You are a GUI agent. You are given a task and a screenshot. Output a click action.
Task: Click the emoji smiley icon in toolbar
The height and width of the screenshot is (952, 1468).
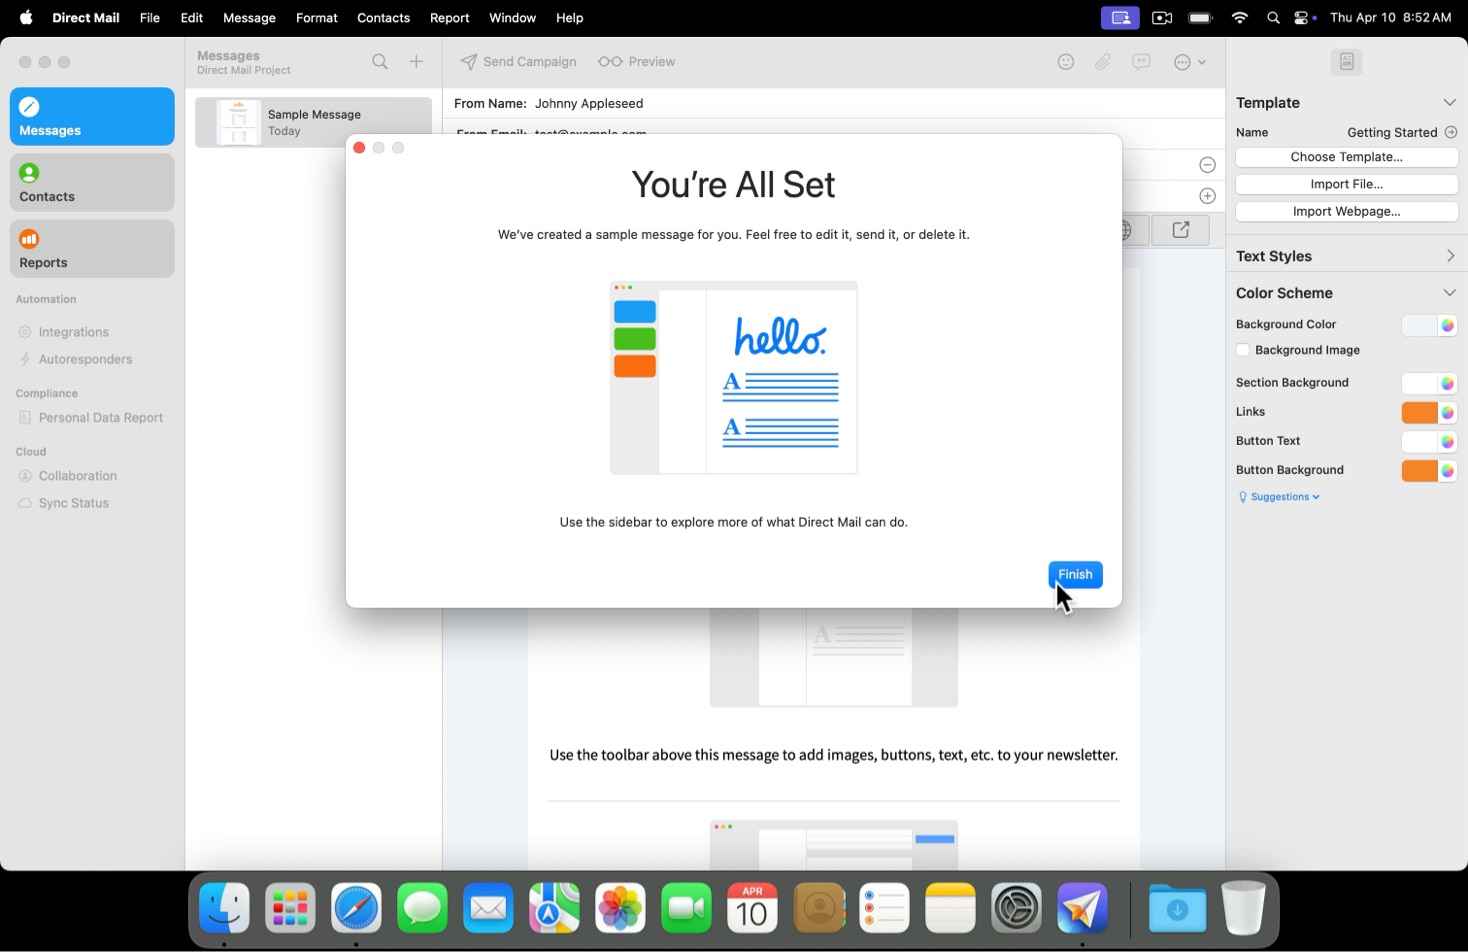point(1066,62)
